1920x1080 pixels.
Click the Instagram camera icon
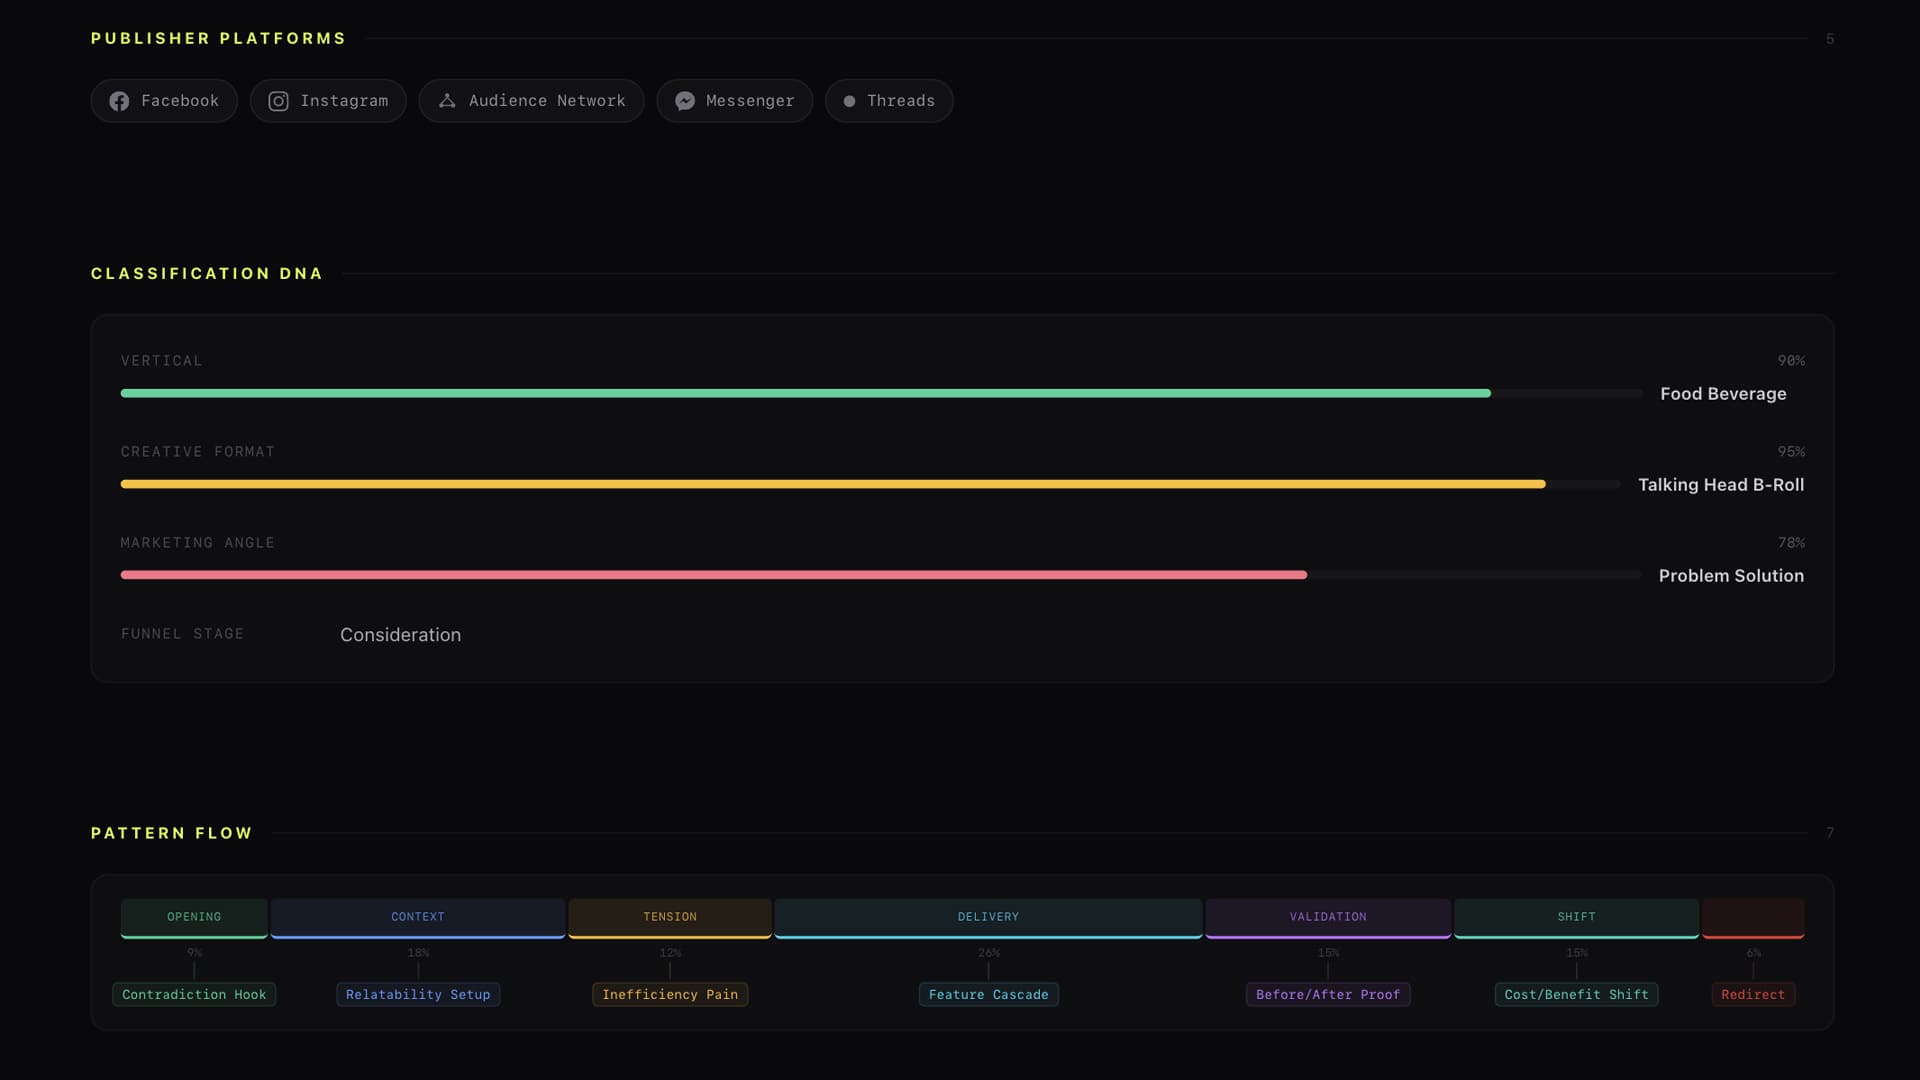tap(279, 101)
